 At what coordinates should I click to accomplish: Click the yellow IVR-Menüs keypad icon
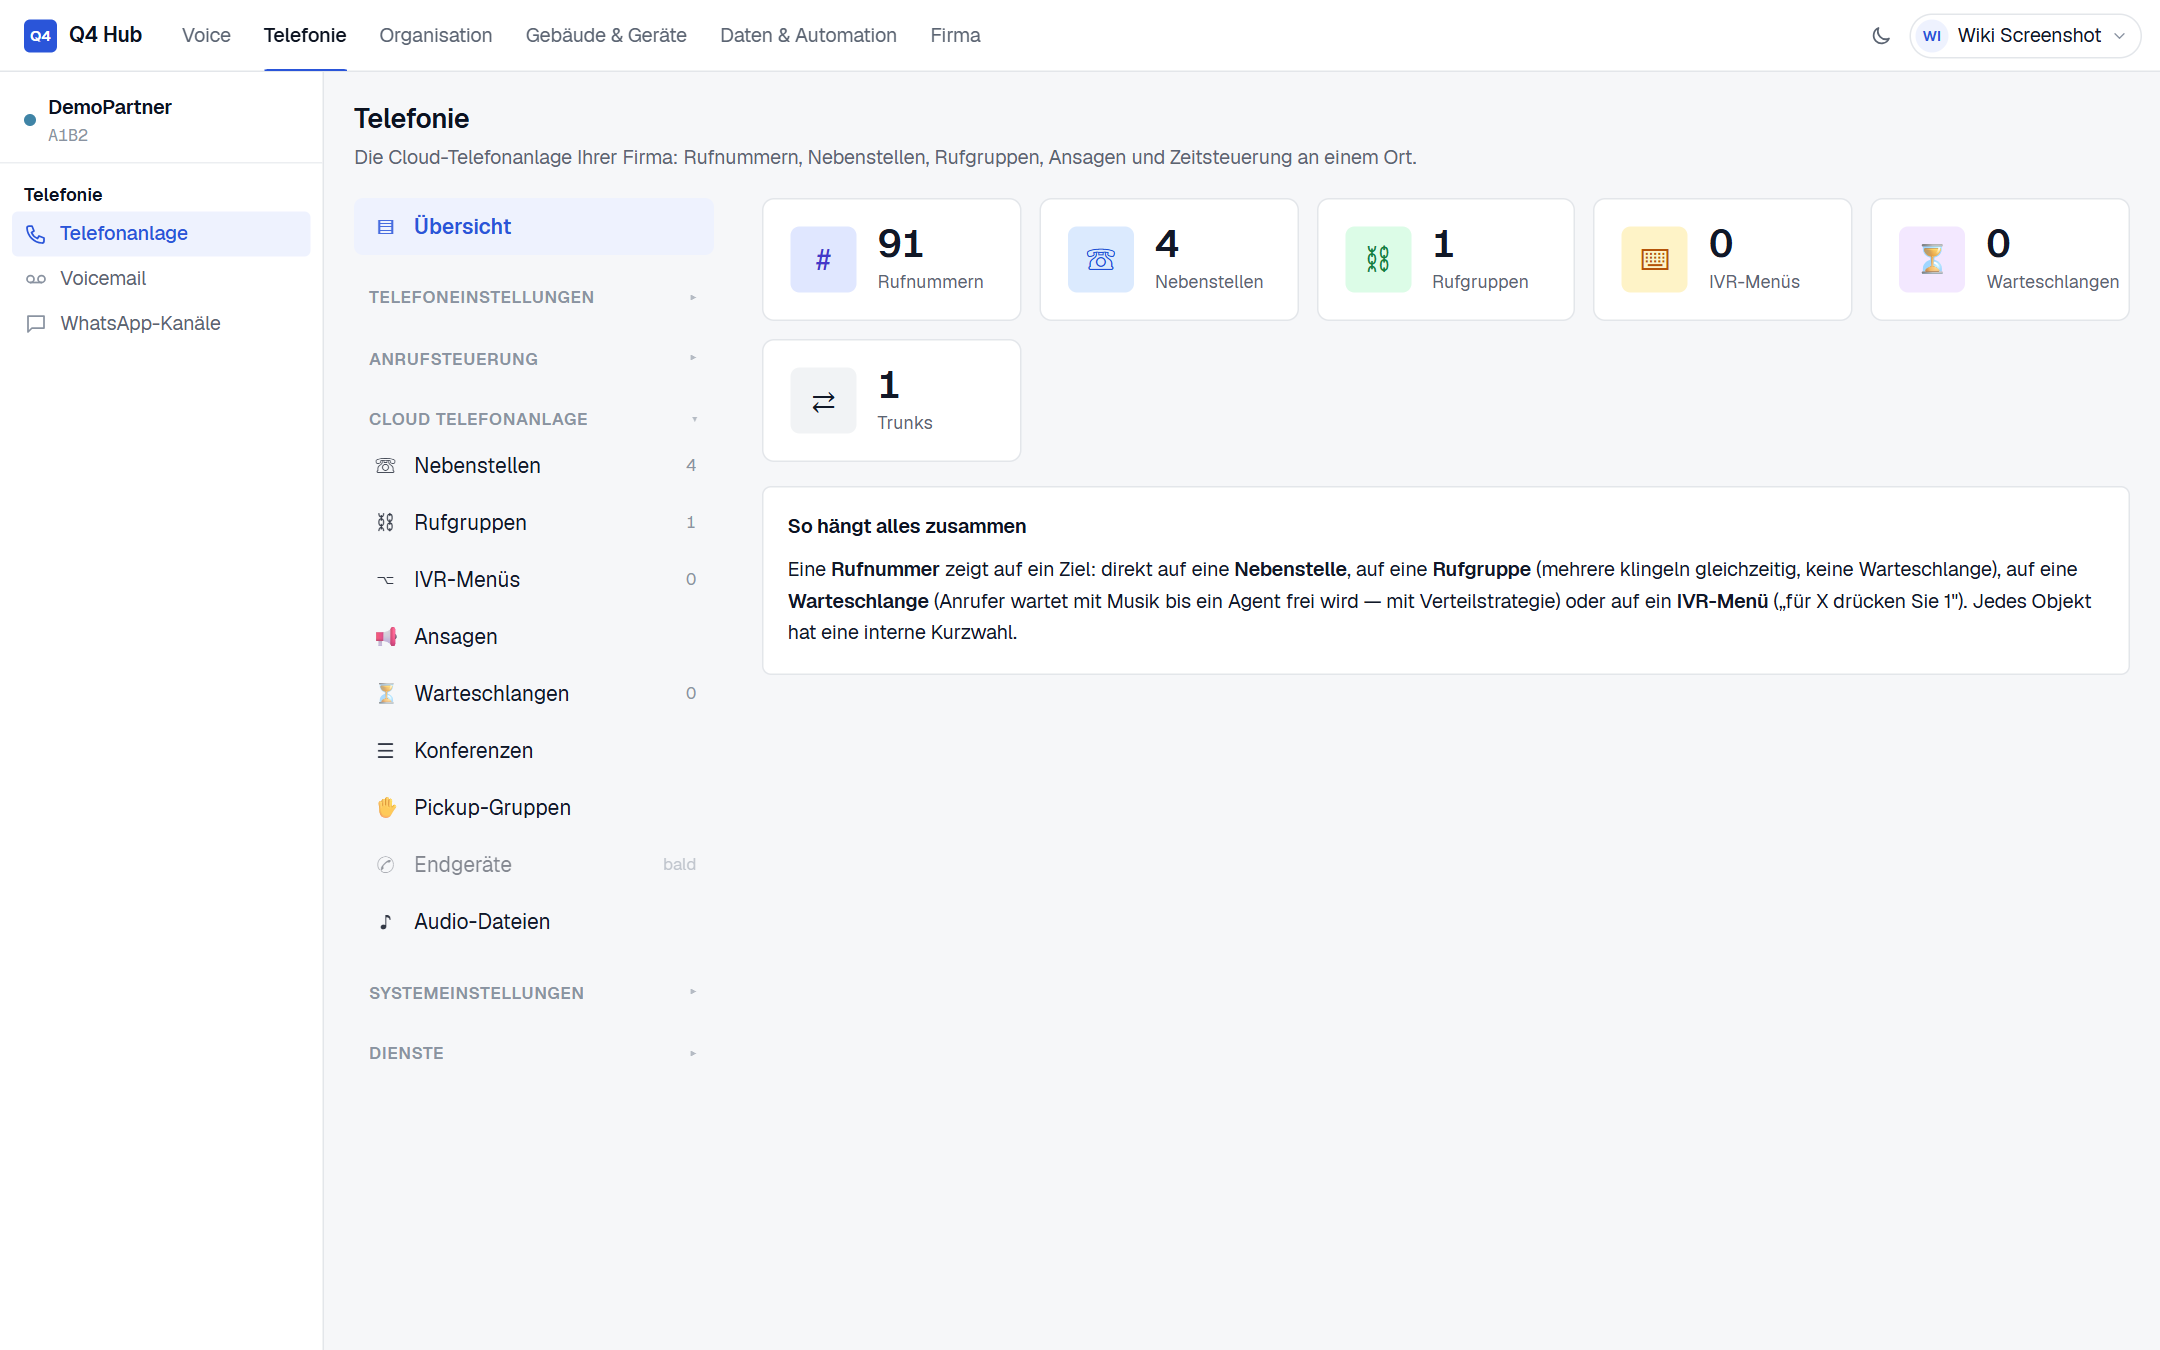[x=1654, y=260]
